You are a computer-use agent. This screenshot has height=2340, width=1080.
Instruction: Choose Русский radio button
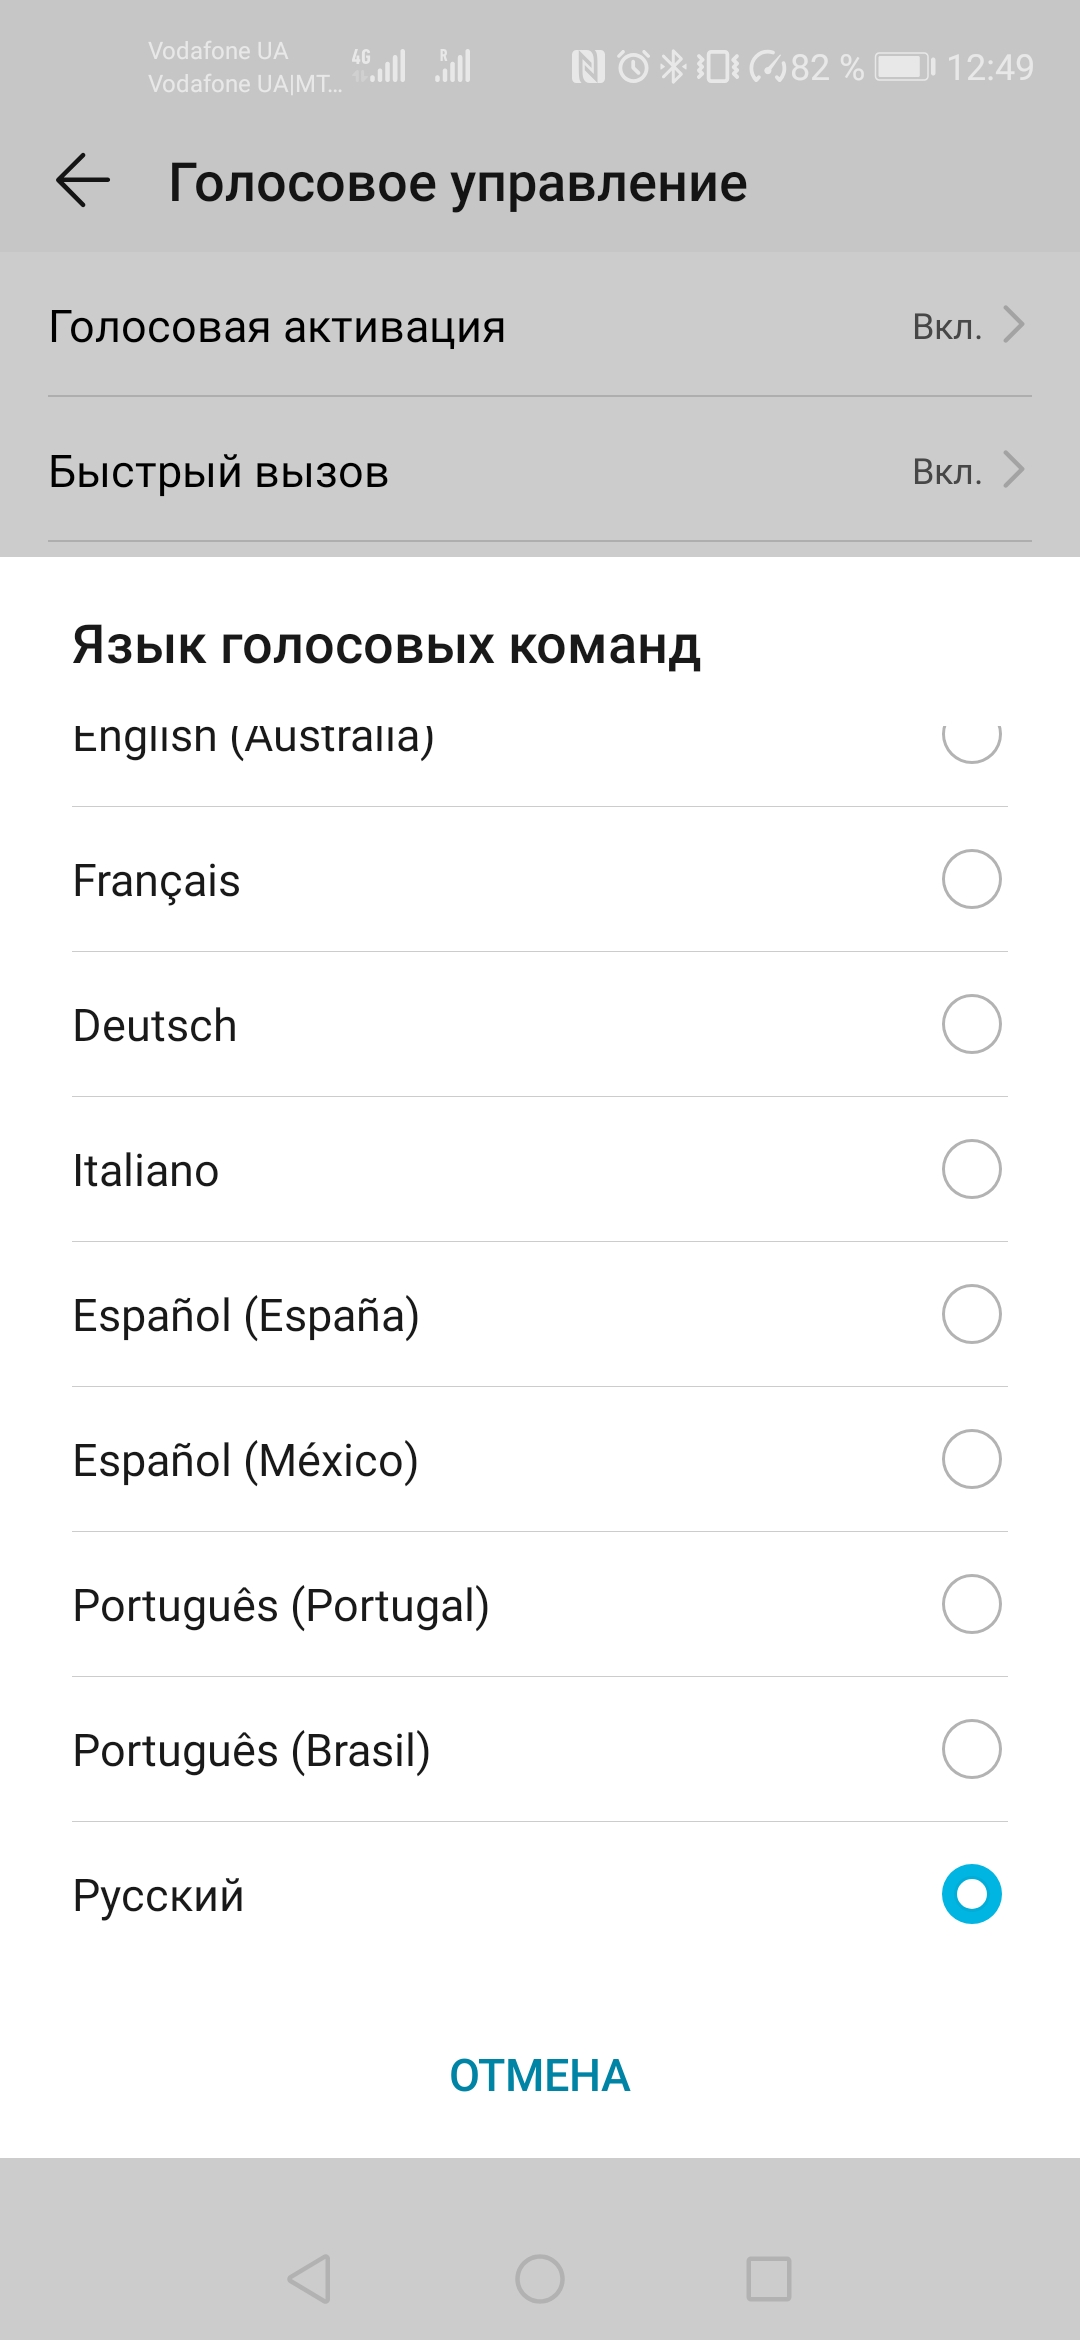(x=971, y=1894)
